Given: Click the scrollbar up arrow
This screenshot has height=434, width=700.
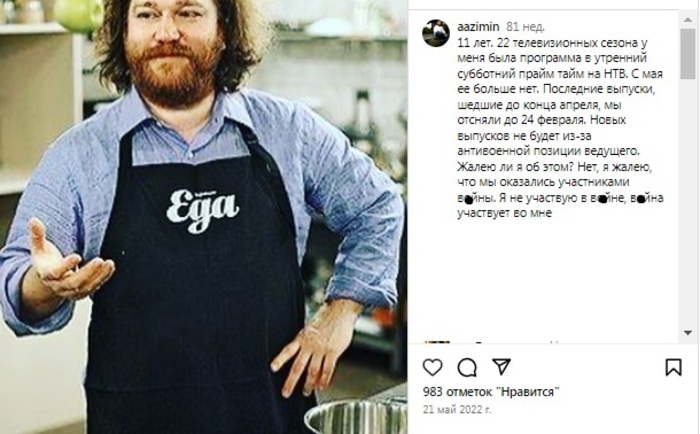Looking at the screenshot, I should (x=688, y=20).
